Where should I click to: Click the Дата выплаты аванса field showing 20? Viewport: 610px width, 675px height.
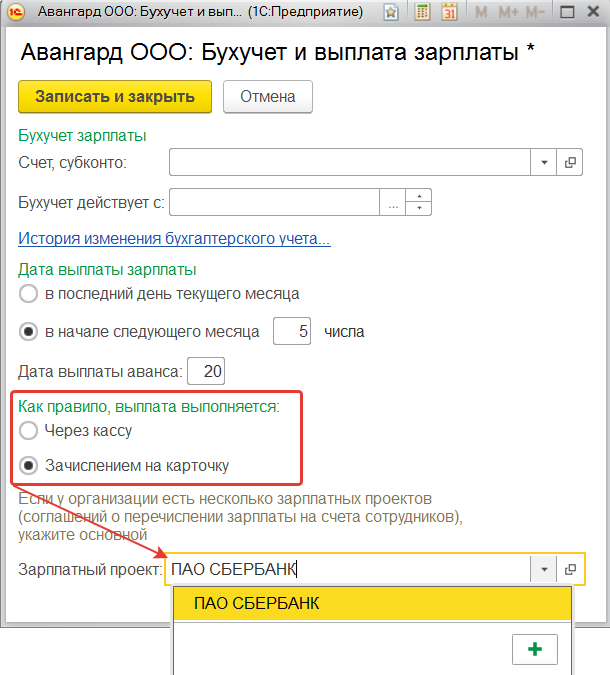[x=206, y=371]
